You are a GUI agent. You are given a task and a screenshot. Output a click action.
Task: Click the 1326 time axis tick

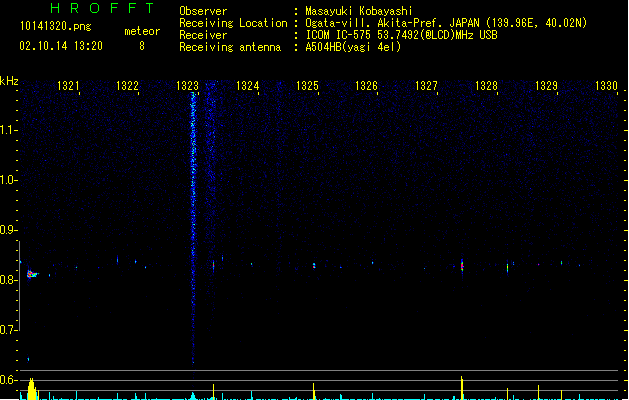[x=366, y=86]
